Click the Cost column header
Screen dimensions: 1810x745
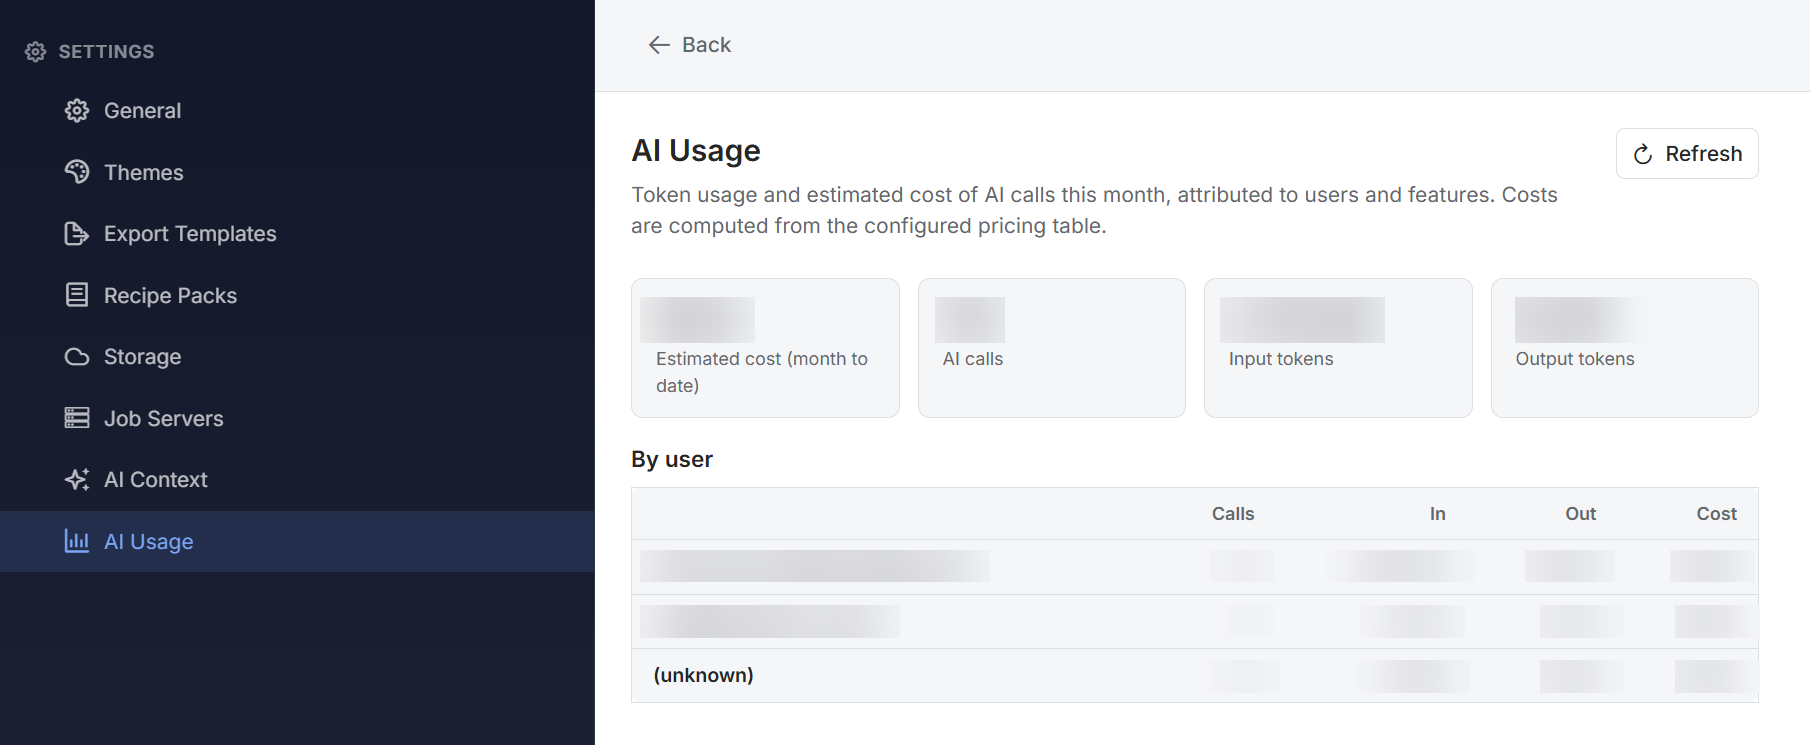1716,514
